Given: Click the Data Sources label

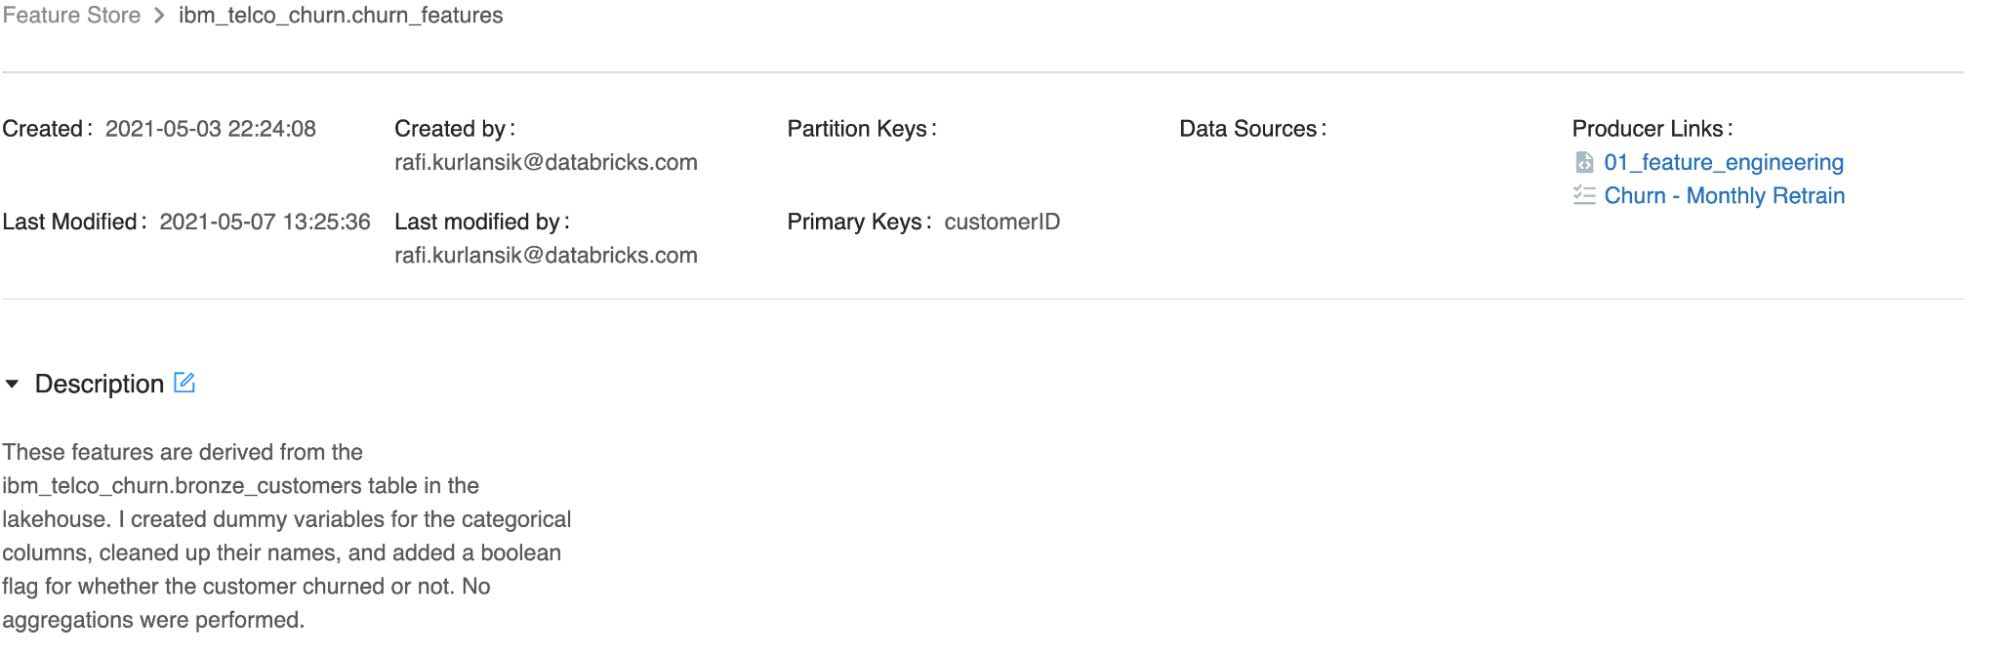Looking at the screenshot, I should [x=1252, y=129].
